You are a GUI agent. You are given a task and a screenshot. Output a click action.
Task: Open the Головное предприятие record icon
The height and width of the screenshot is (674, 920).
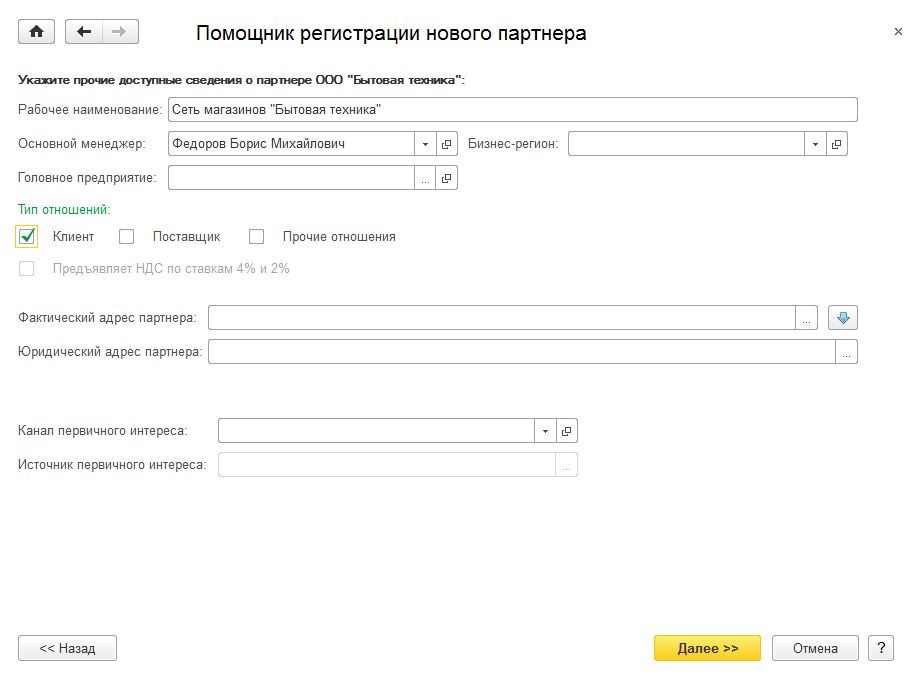coord(447,178)
